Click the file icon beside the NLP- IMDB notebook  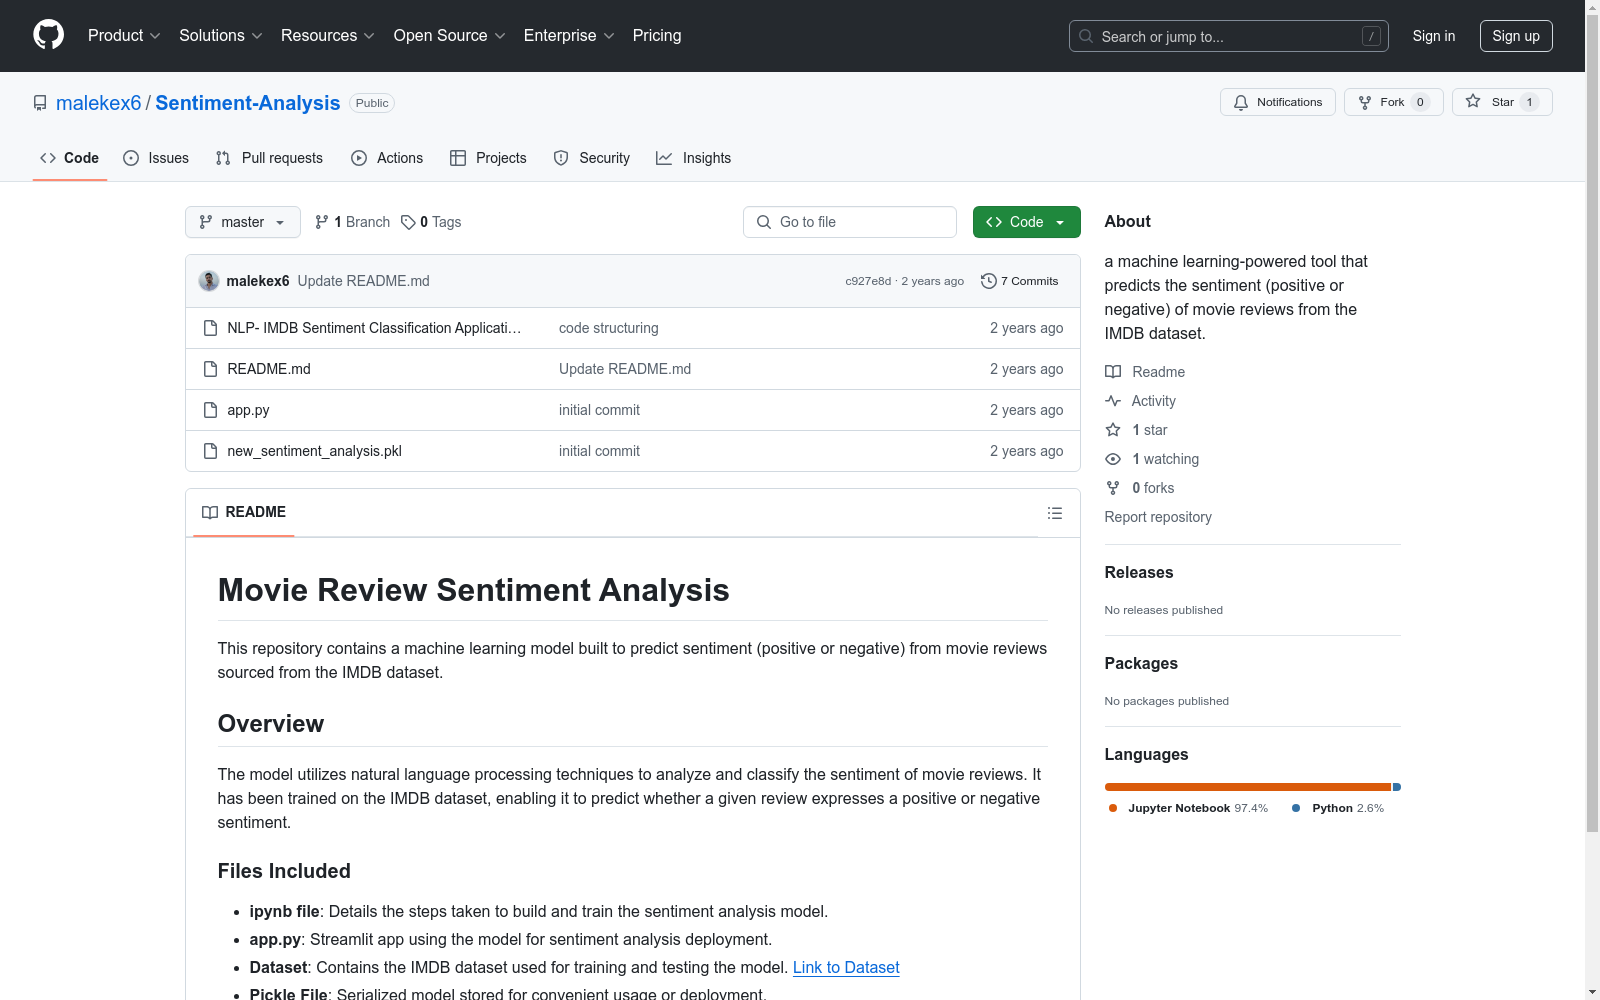pyautogui.click(x=210, y=328)
